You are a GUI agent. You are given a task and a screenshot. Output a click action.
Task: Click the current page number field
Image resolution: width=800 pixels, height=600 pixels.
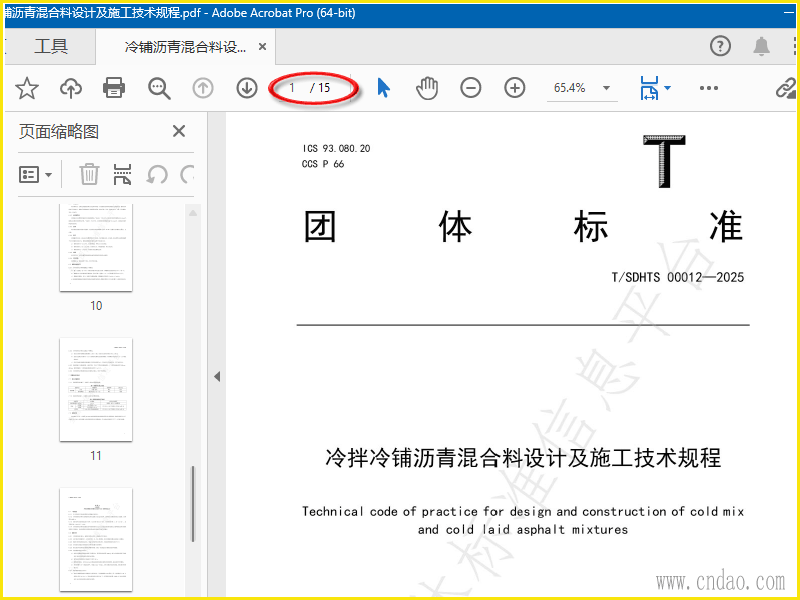(293, 88)
